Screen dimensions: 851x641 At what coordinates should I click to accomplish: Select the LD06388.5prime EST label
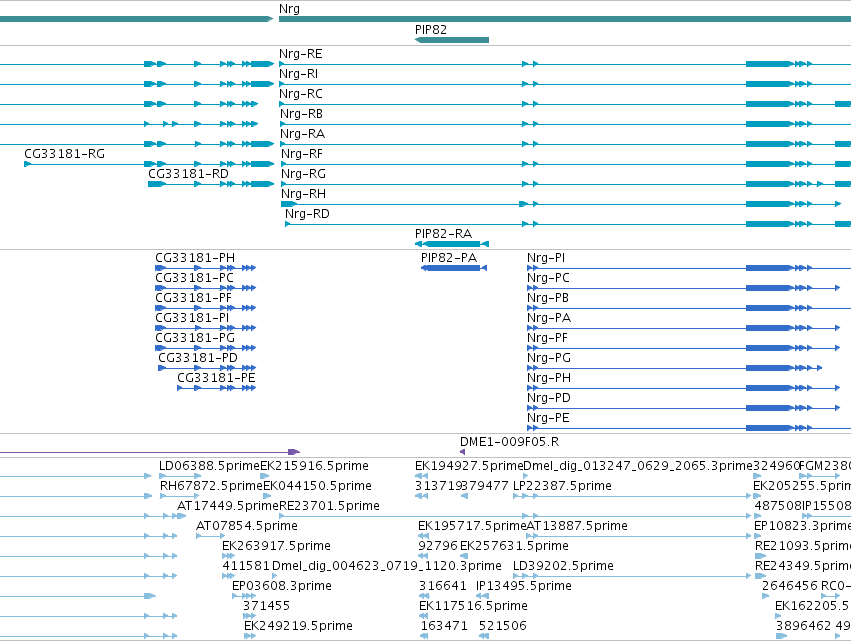coord(209,466)
